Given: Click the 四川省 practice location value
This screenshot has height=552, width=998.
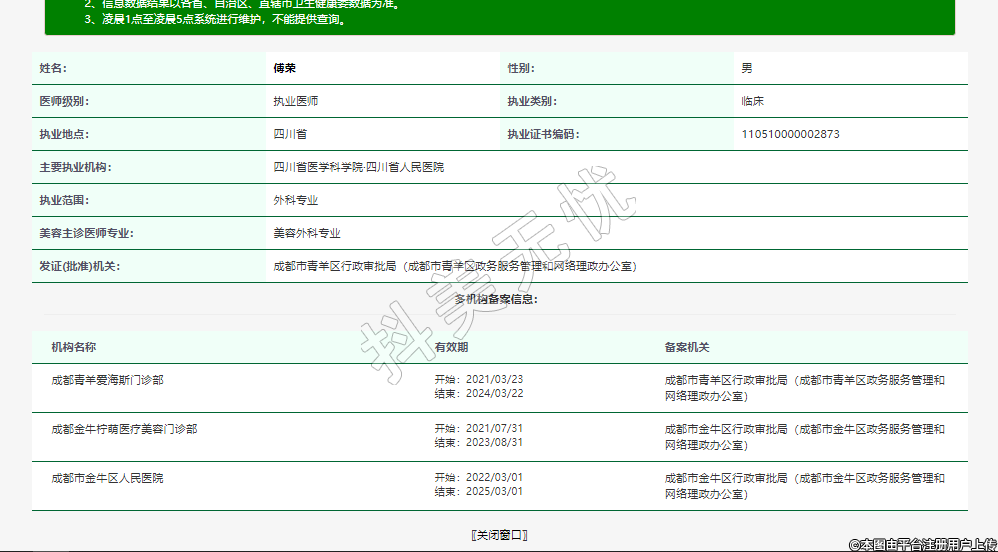Looking at the screenshot, I should [291, 134].
